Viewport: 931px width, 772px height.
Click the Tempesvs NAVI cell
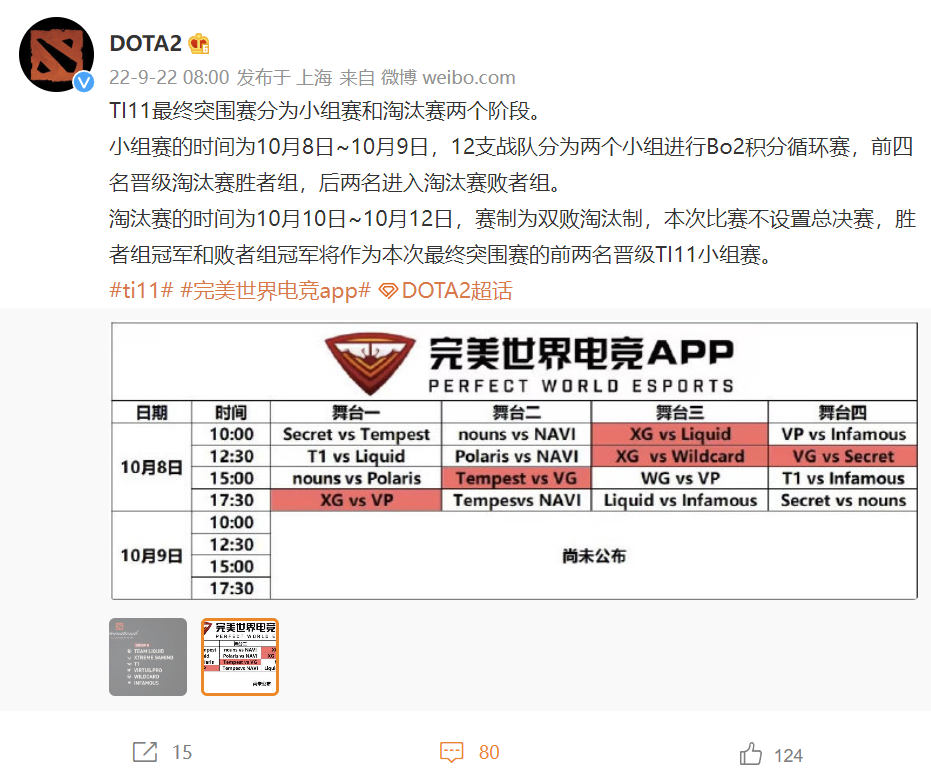coord(516,500)
